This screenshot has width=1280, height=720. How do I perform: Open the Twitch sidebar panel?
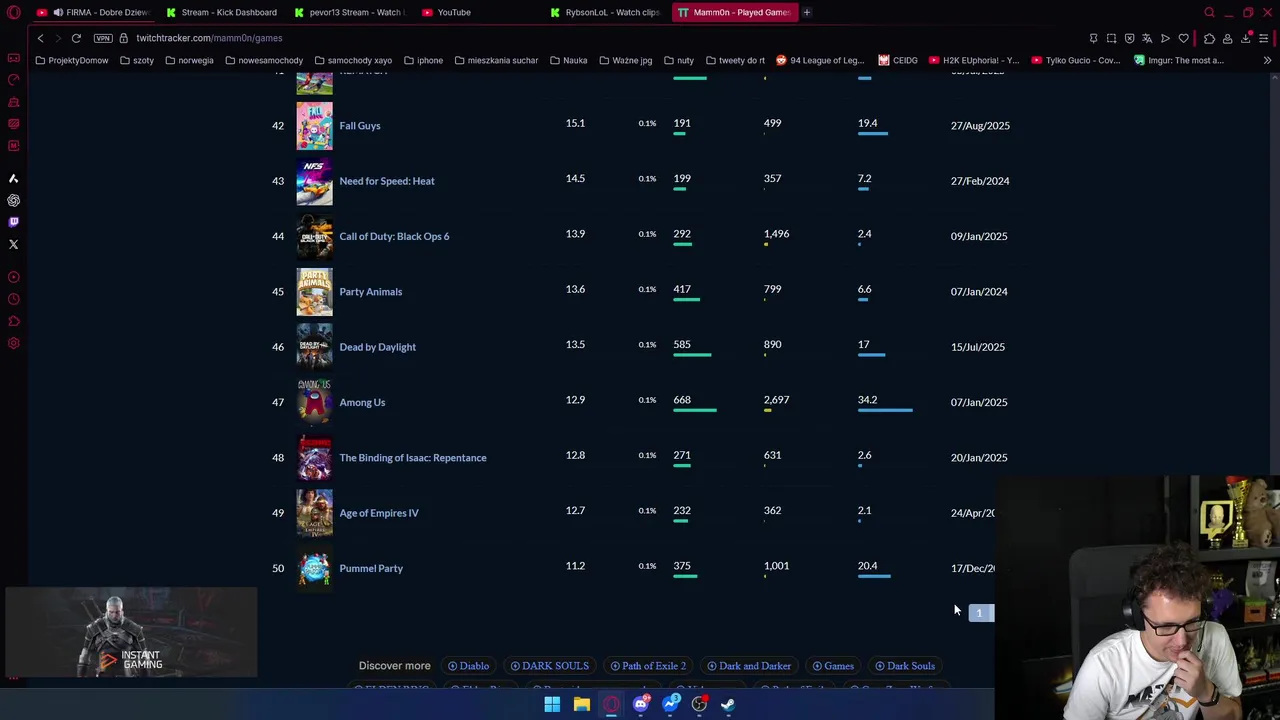point(13,222)
